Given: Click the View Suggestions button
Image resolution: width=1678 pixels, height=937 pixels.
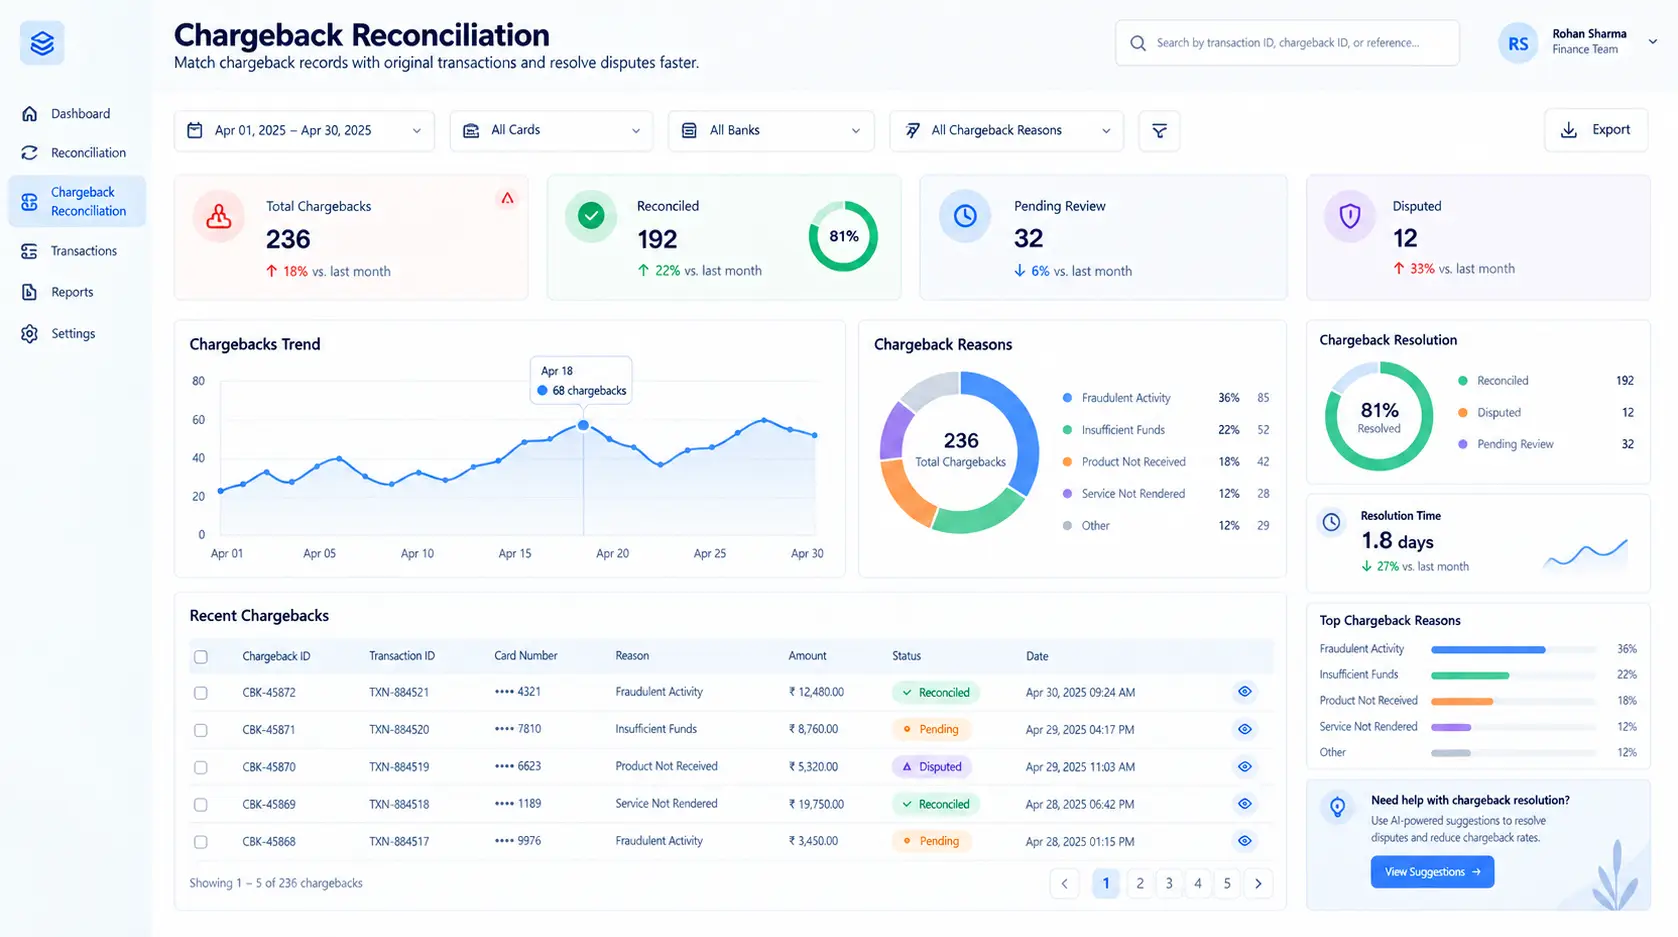Looking at the screenshot, I should (1432, 872).
